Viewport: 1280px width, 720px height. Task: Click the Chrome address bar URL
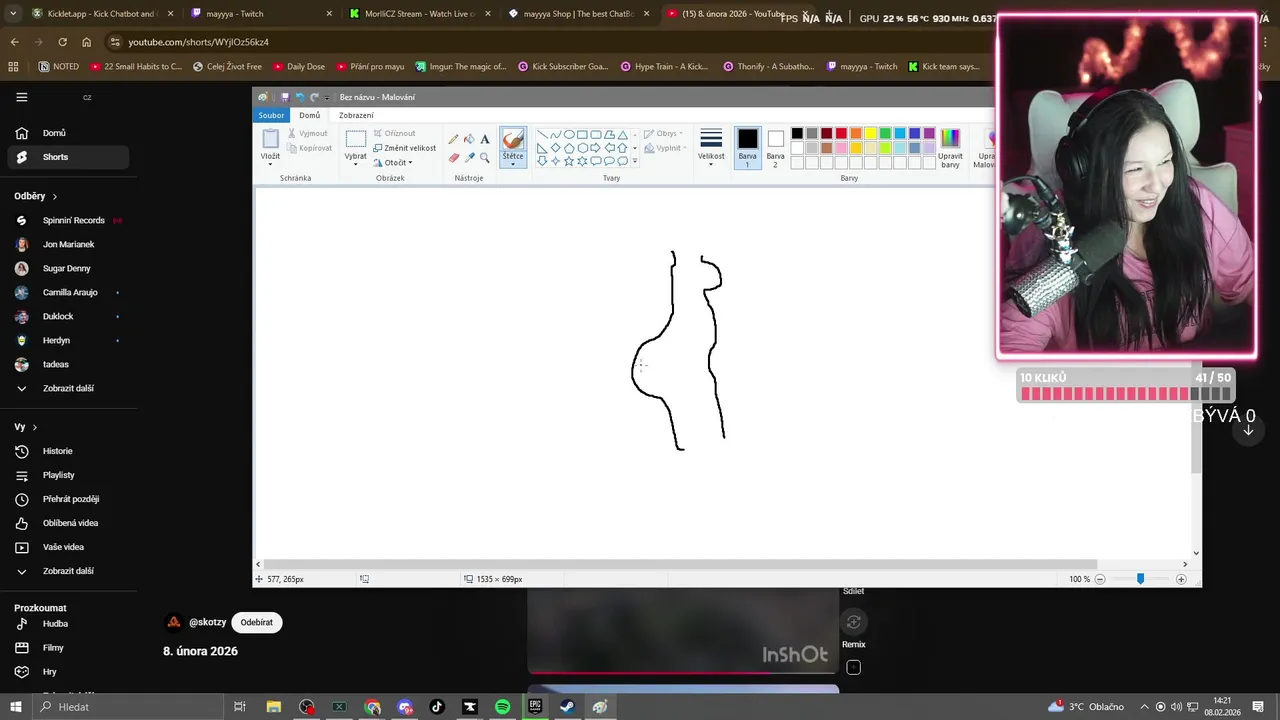point(198,42)
